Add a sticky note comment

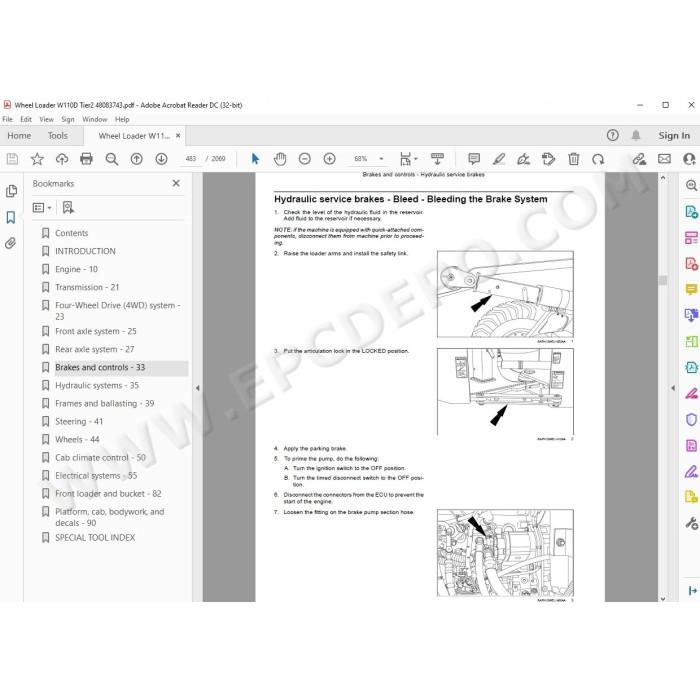[474, 158]
